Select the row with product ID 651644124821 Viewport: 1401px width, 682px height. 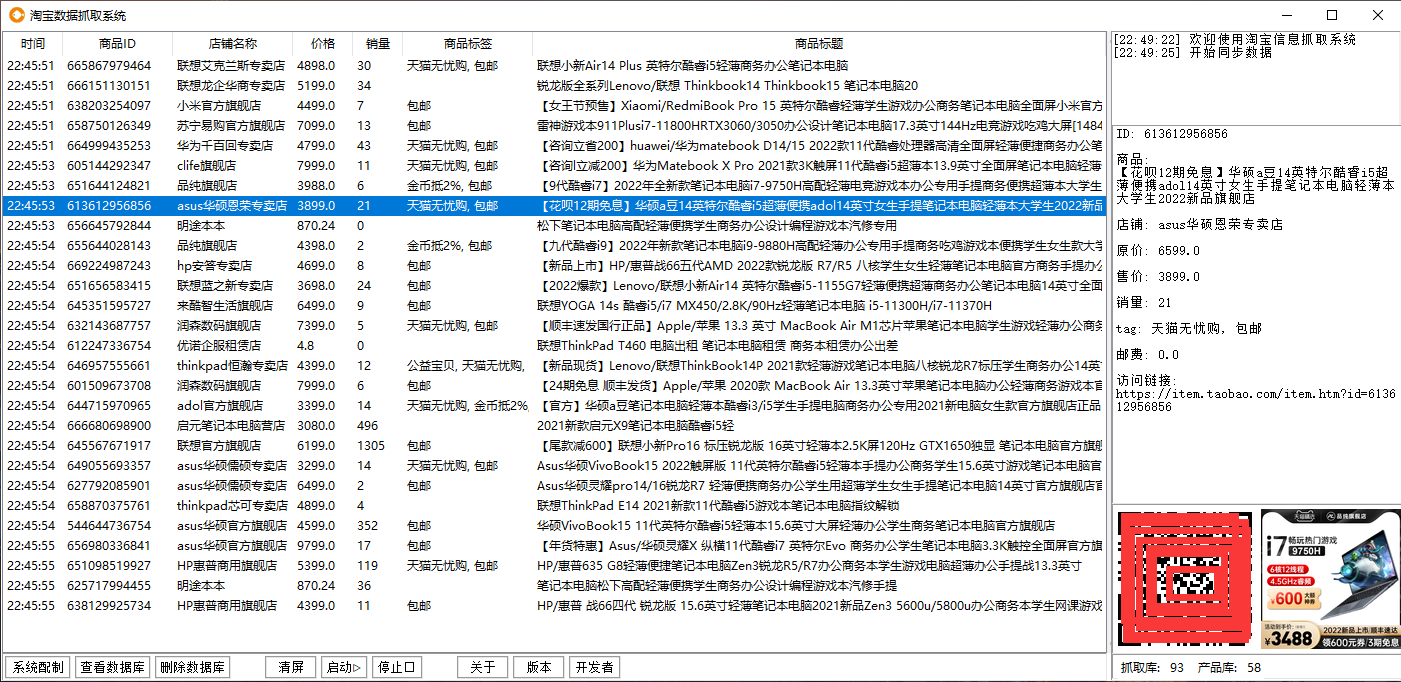pos(553,185)
